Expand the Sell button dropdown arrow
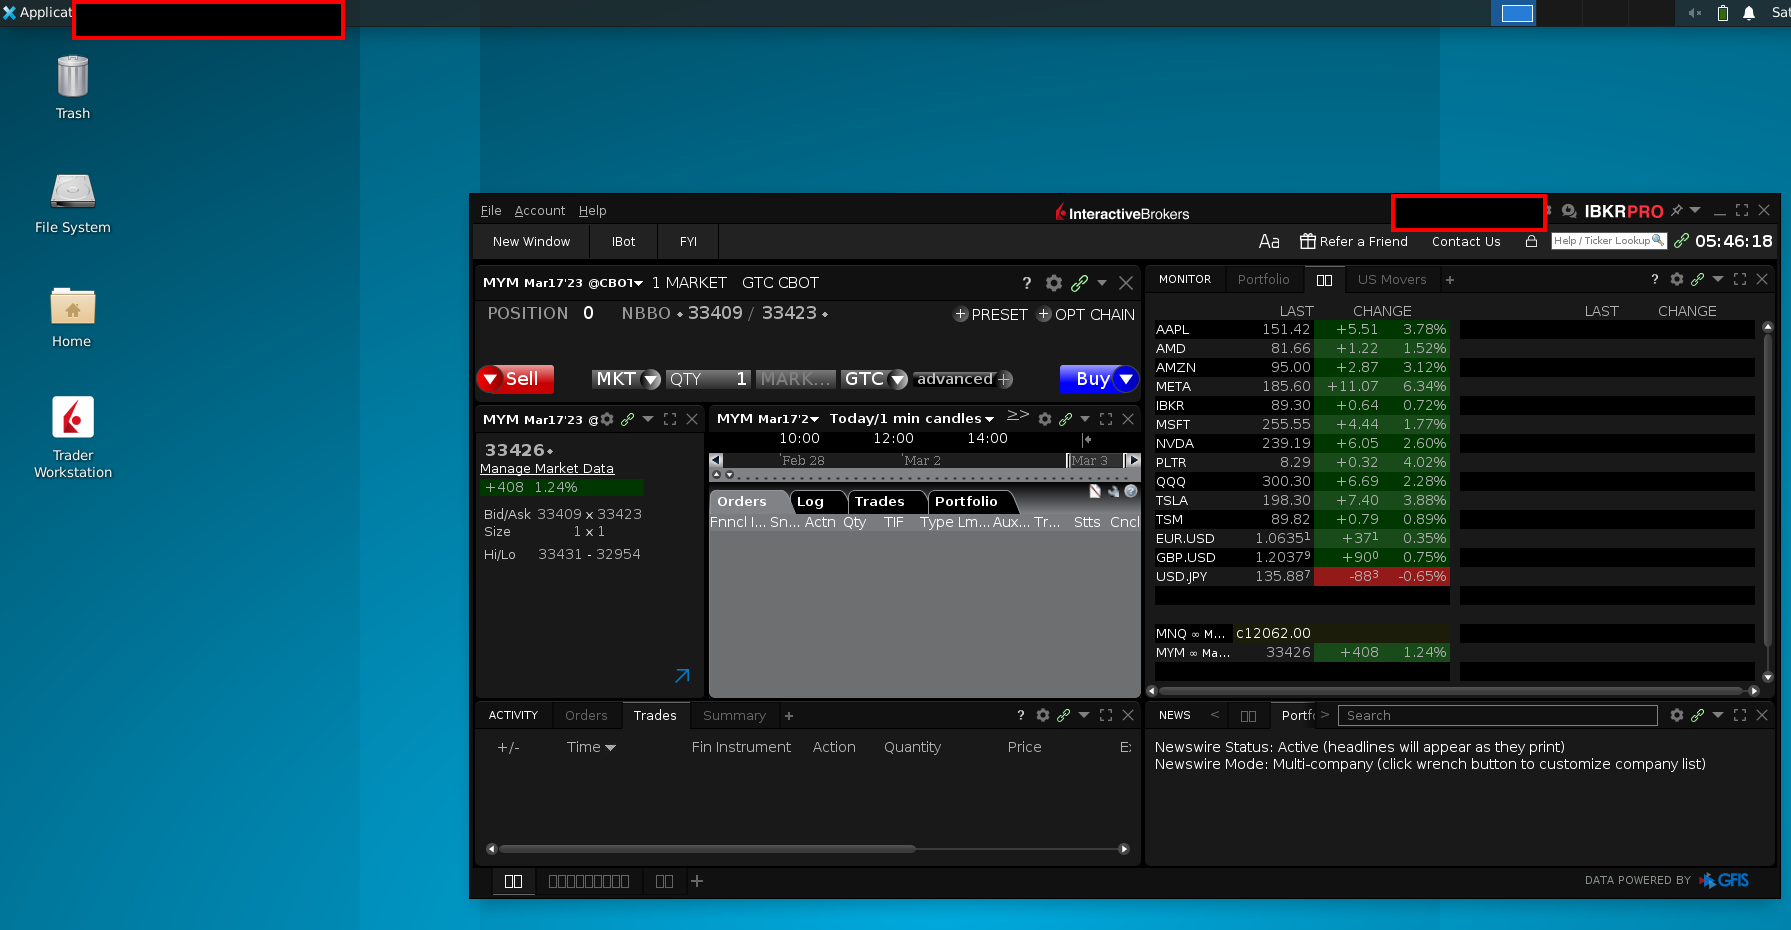Screen dimensions: 1791x930 click(x=490, y=379)
